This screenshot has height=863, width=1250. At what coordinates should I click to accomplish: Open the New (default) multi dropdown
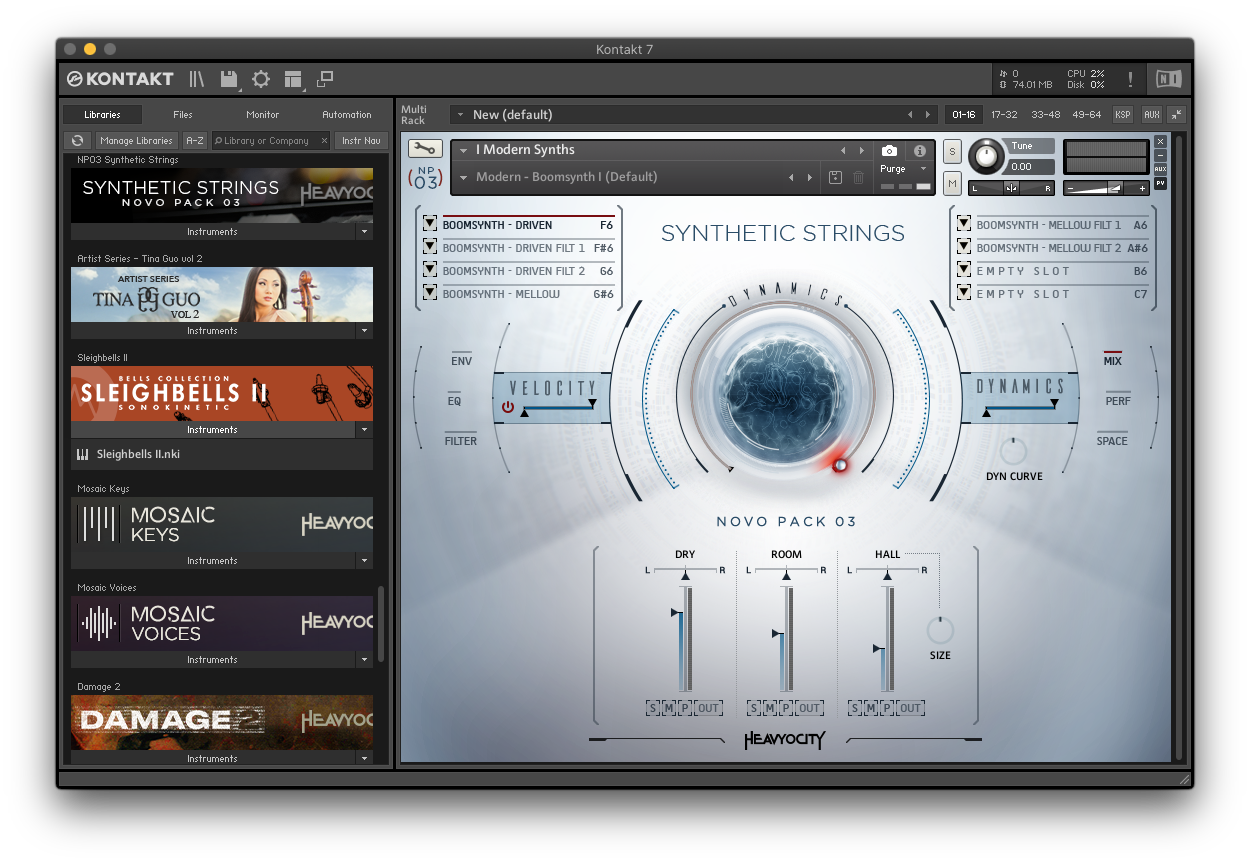[x=461, y=115]
